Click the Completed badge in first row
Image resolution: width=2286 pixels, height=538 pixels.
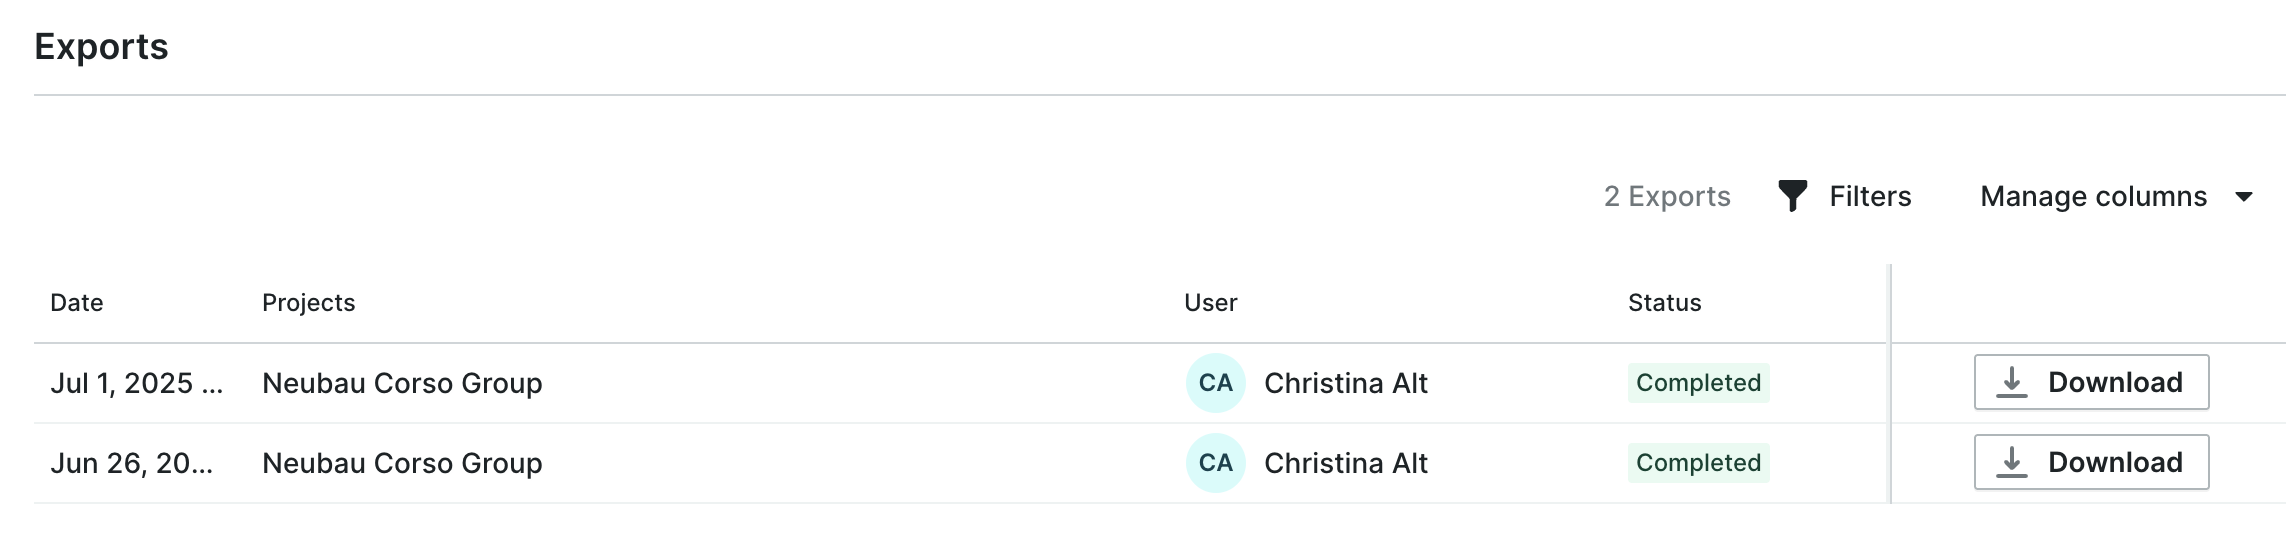pos(1698,383)
